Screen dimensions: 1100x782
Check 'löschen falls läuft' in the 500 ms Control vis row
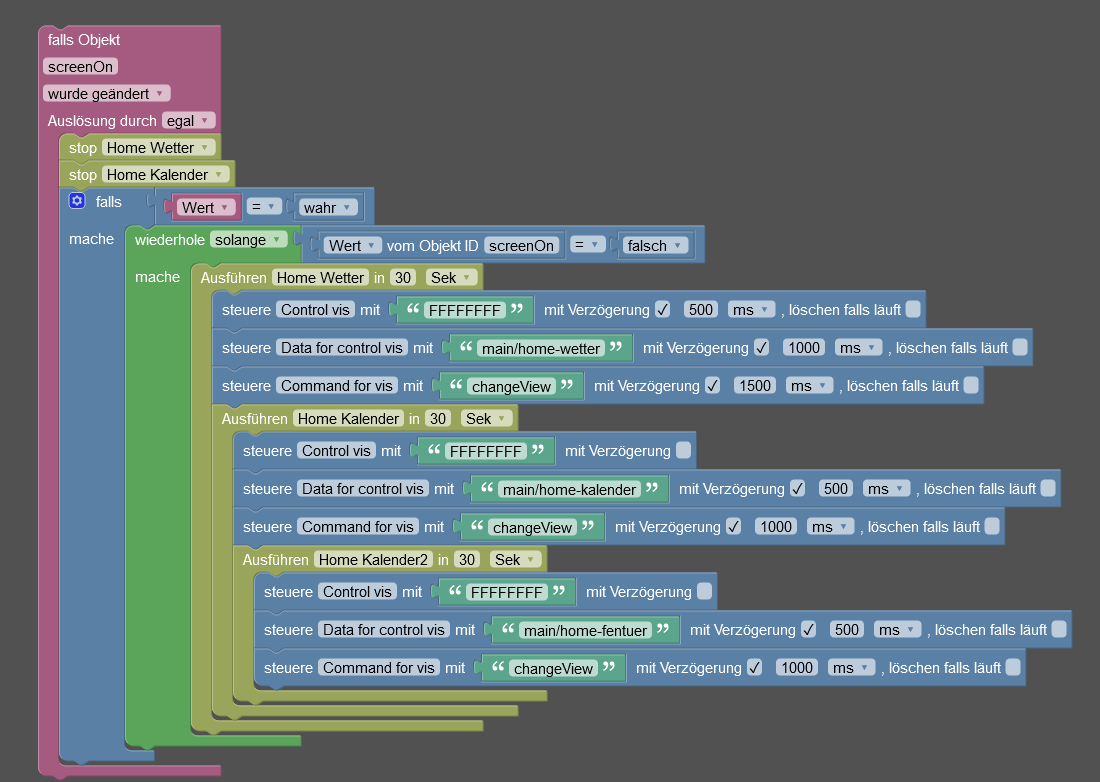tap(913, 309)
